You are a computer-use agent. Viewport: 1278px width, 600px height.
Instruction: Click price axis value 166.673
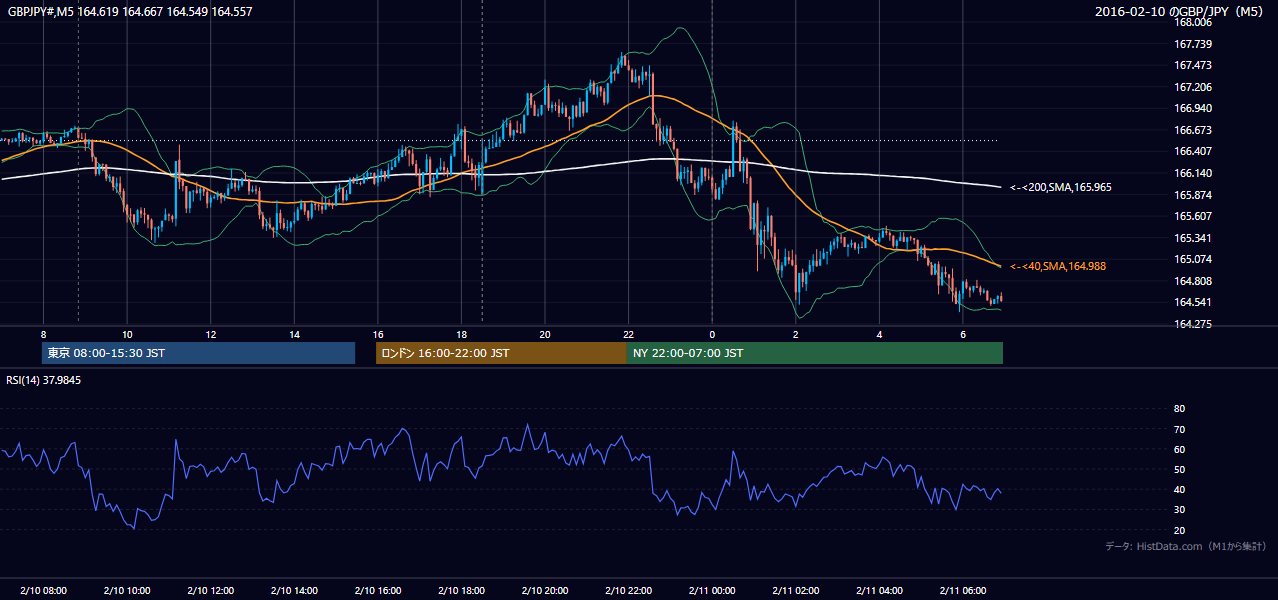[x=1193, y=130]
